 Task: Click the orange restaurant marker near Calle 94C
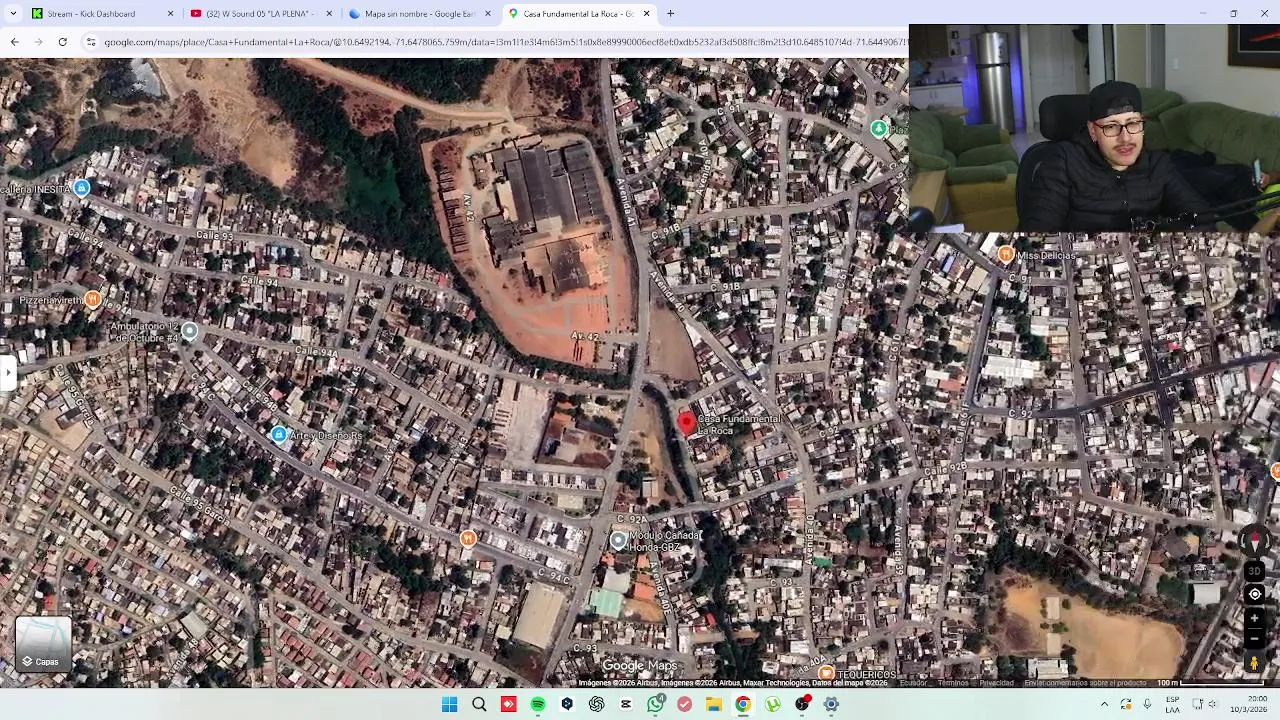(467, 539)
